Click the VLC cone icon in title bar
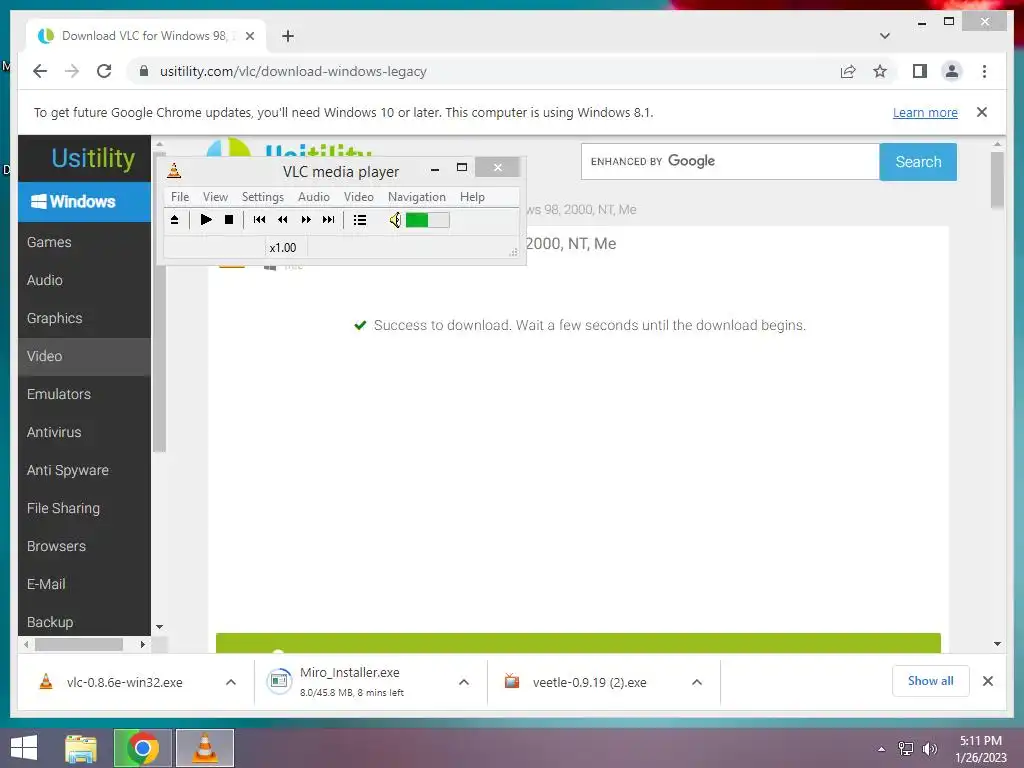Viewport: 1024px width, 768px height. coord(174,171)
